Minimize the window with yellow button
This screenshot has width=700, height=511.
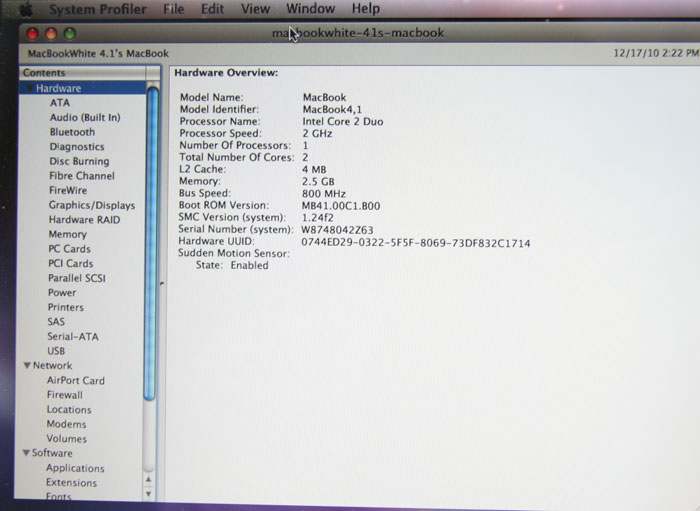point(51,33)
